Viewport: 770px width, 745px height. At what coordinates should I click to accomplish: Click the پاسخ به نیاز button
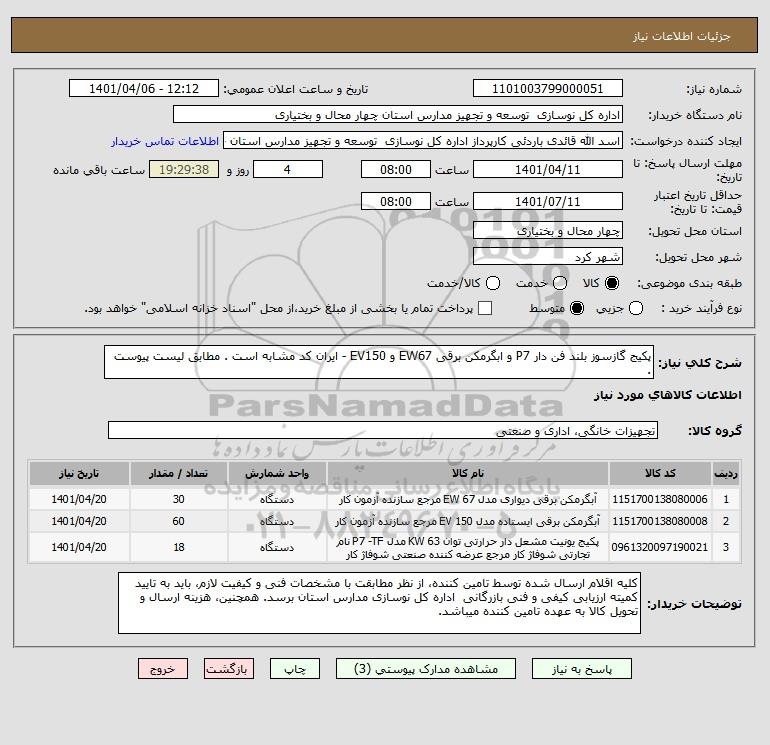click(582, 669)
